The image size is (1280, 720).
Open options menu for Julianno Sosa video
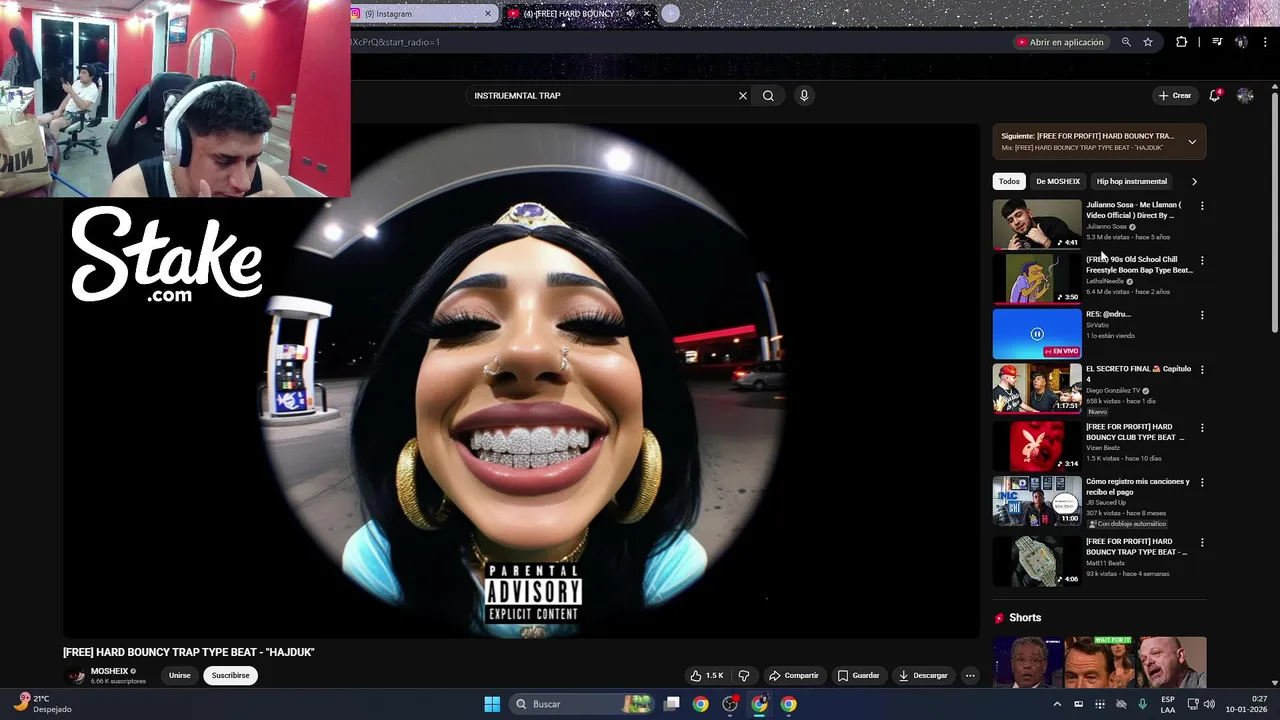point(1202,206)
